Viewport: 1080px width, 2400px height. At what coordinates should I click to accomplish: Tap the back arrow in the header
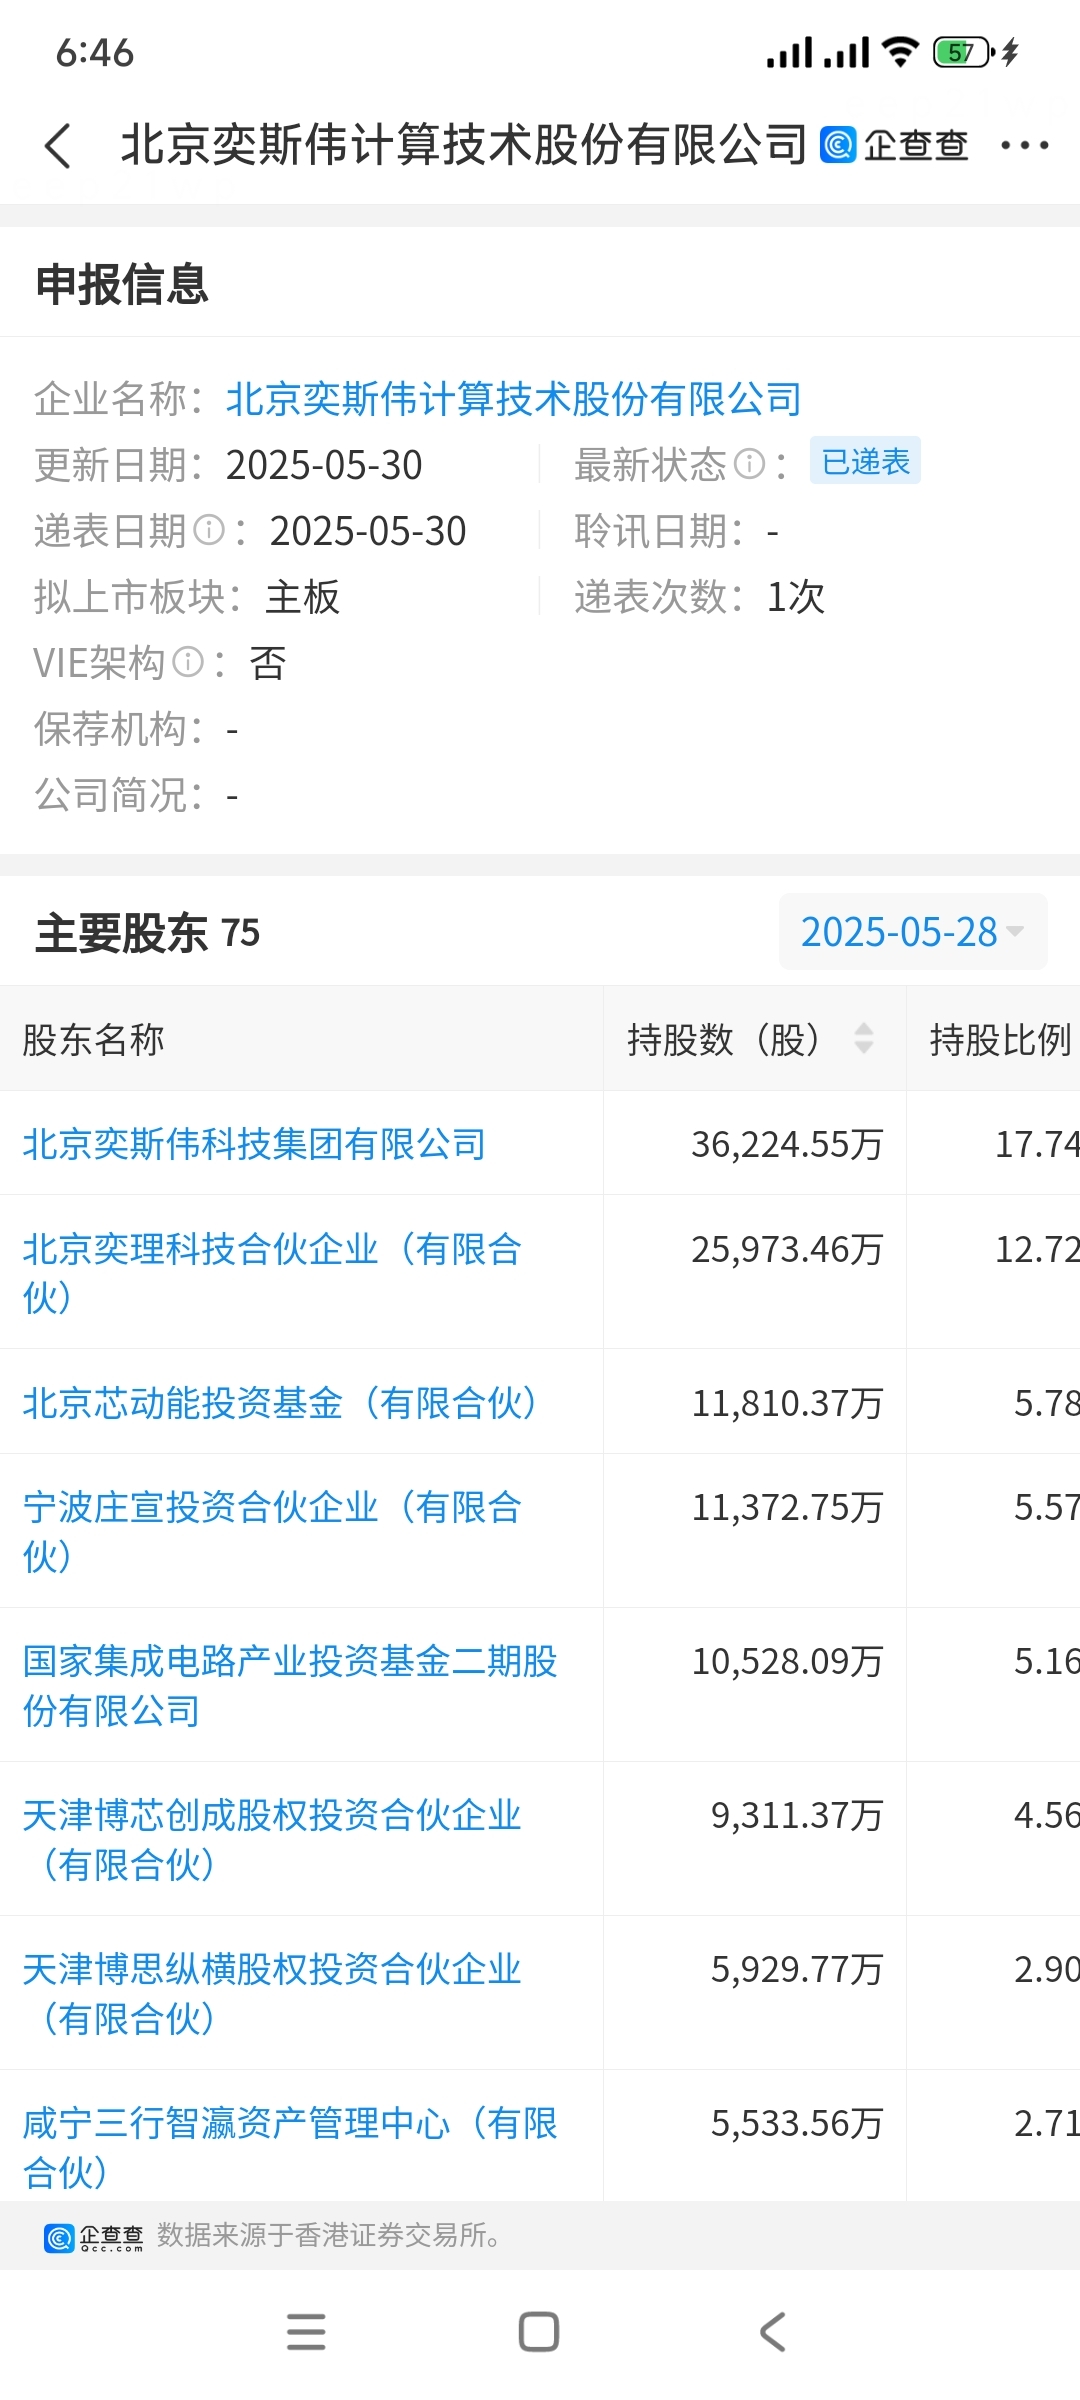pos(58,146)
